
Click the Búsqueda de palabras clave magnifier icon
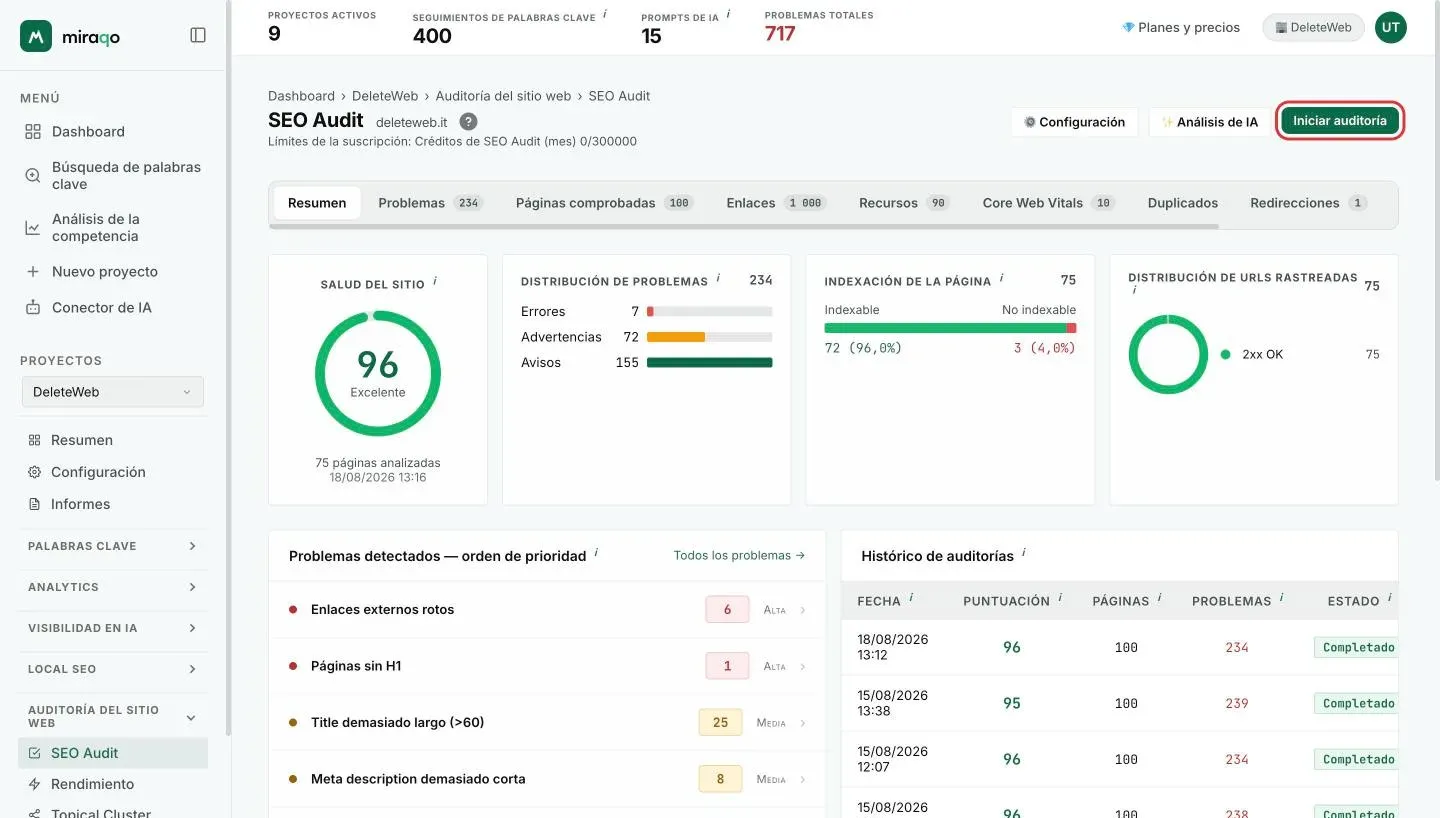[x=33, y=175]
